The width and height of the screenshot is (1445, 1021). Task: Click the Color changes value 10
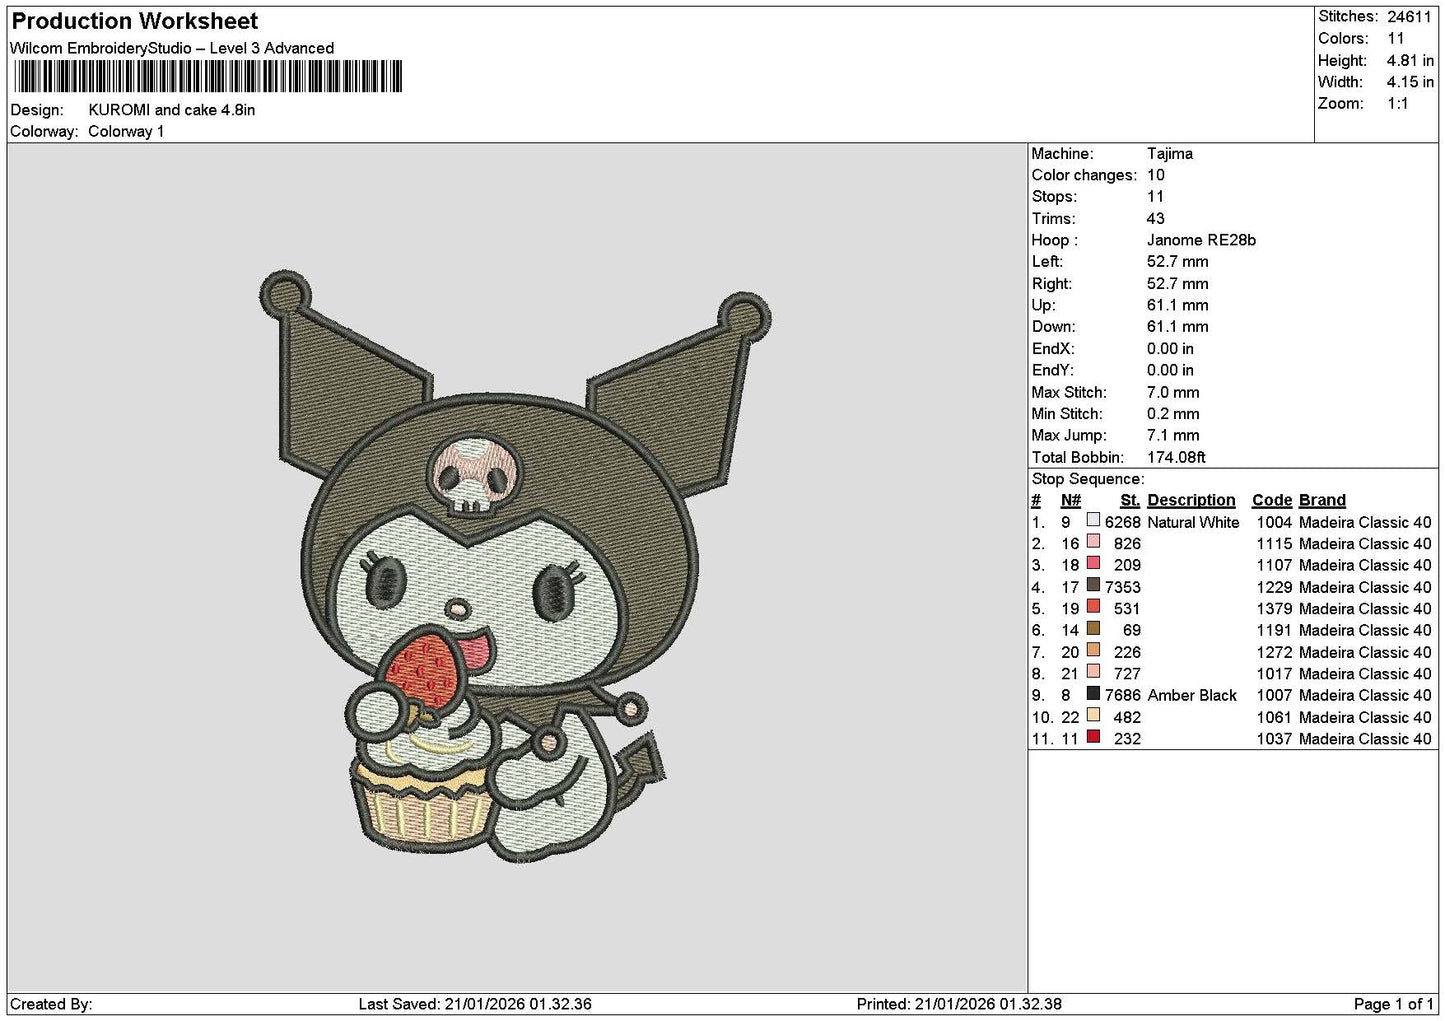[1156, 175]
